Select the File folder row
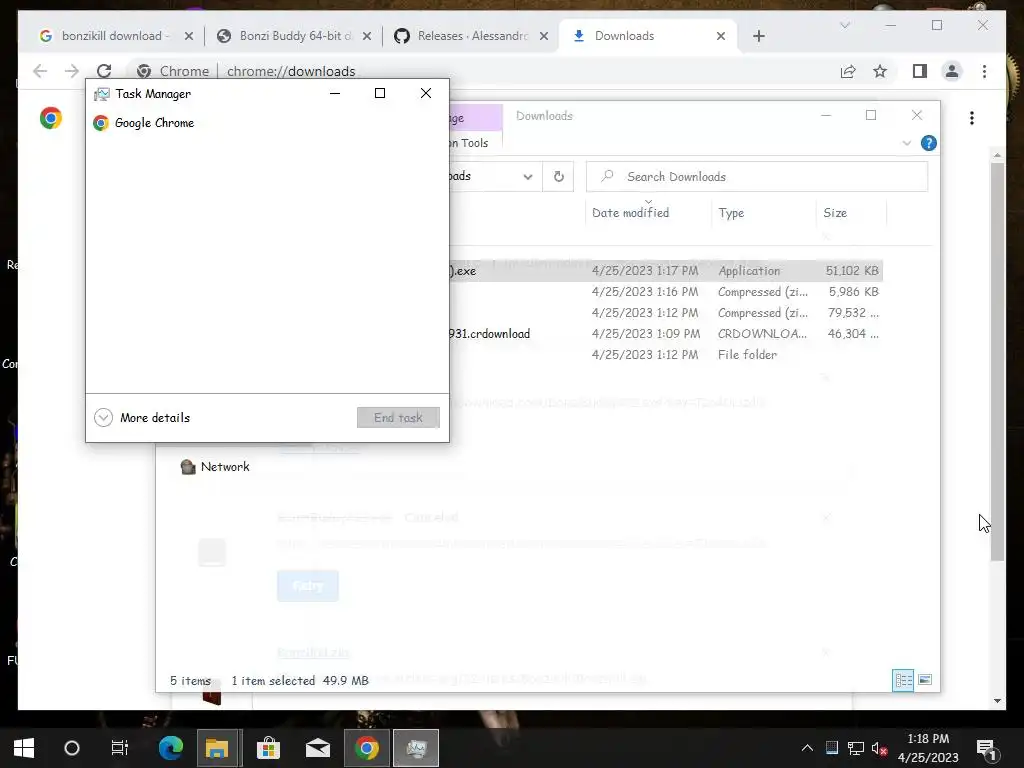The width and height of the screenshot is (1024, 768). (x=665, y=355)
